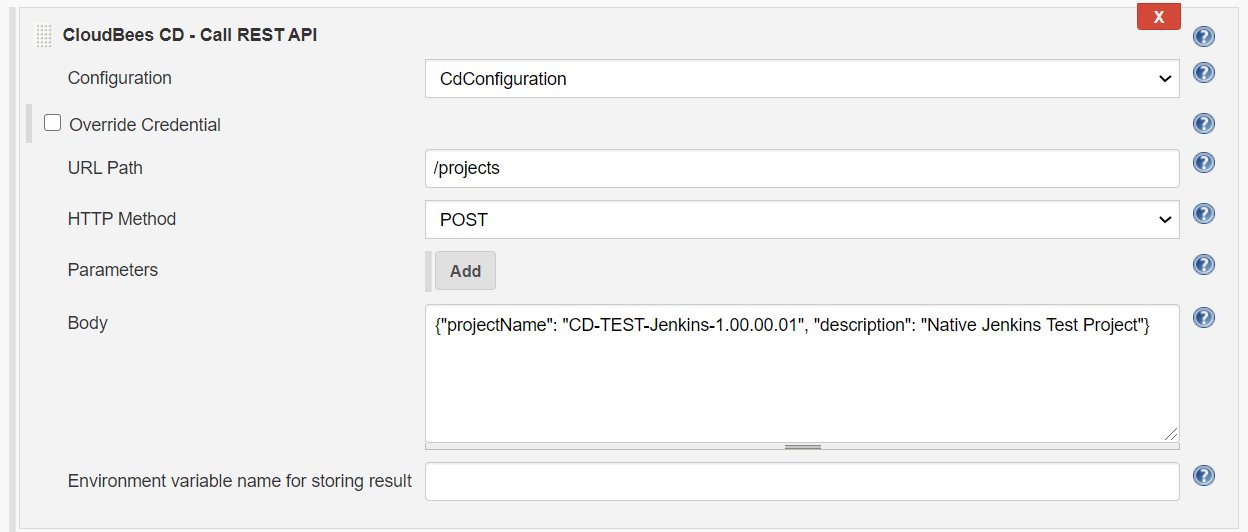Open help for the Configuration field
This screenshot has width=1248, height=532.
tap(1204, 73)
